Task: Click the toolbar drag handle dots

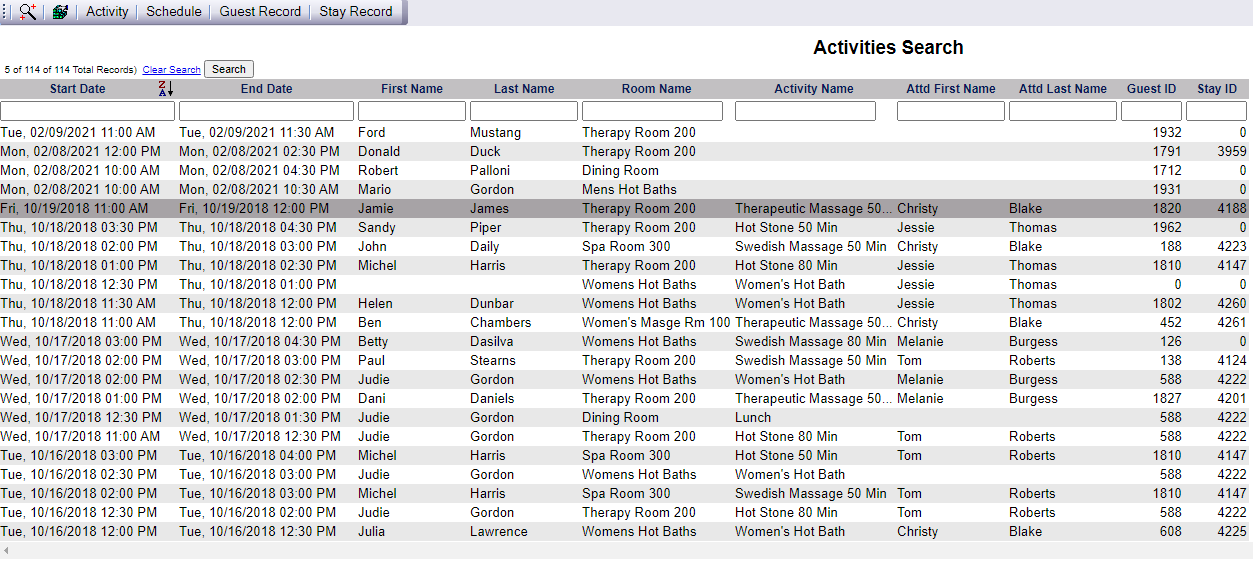Action: pos(5,12)
